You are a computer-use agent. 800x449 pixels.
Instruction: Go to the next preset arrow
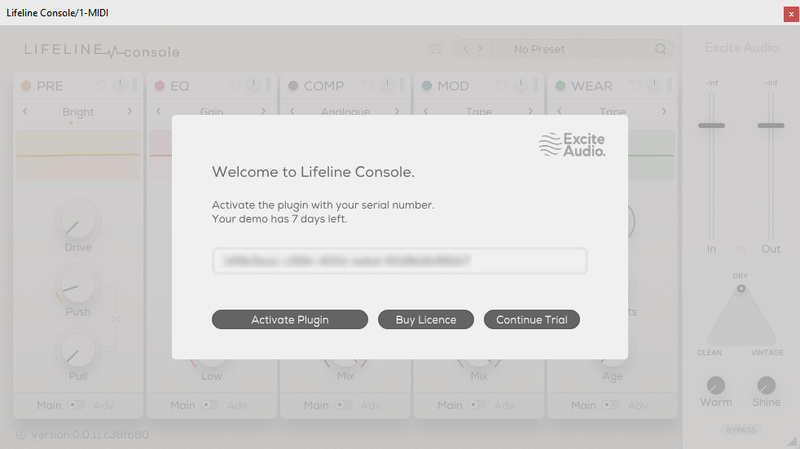point(480,48)
